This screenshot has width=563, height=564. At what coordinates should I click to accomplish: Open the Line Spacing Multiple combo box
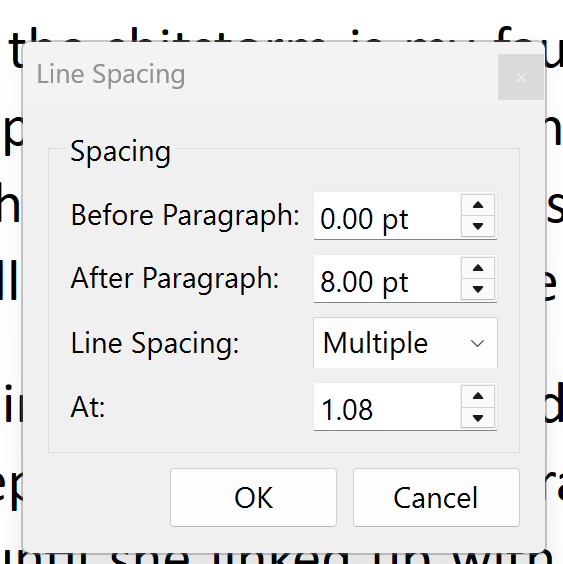(x=405, y=343)
